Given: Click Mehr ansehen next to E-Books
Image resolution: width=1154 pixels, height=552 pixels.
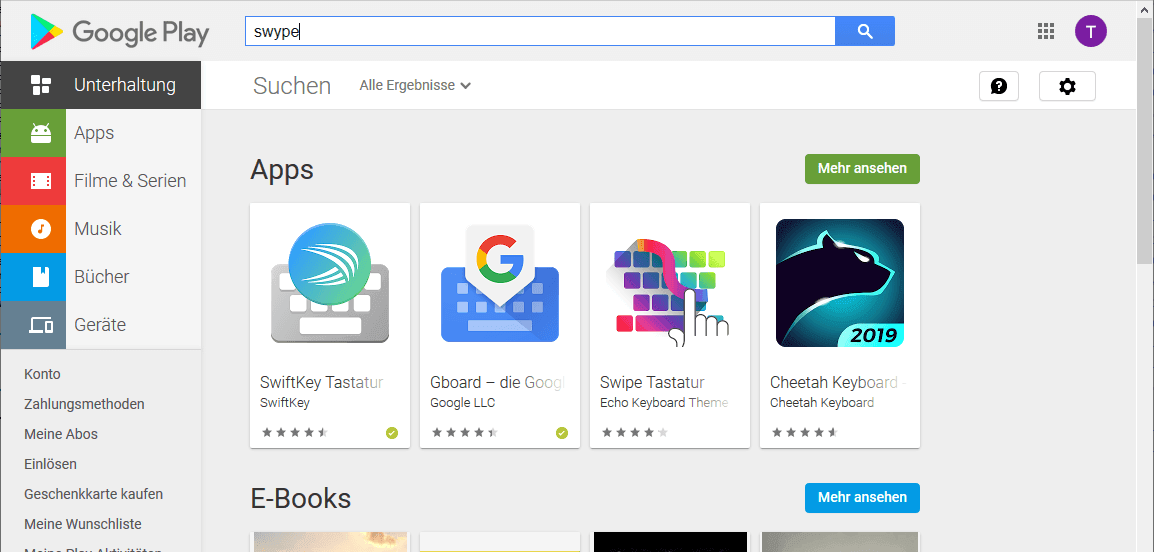Looking at the screenshot, I should pos(862,498).
